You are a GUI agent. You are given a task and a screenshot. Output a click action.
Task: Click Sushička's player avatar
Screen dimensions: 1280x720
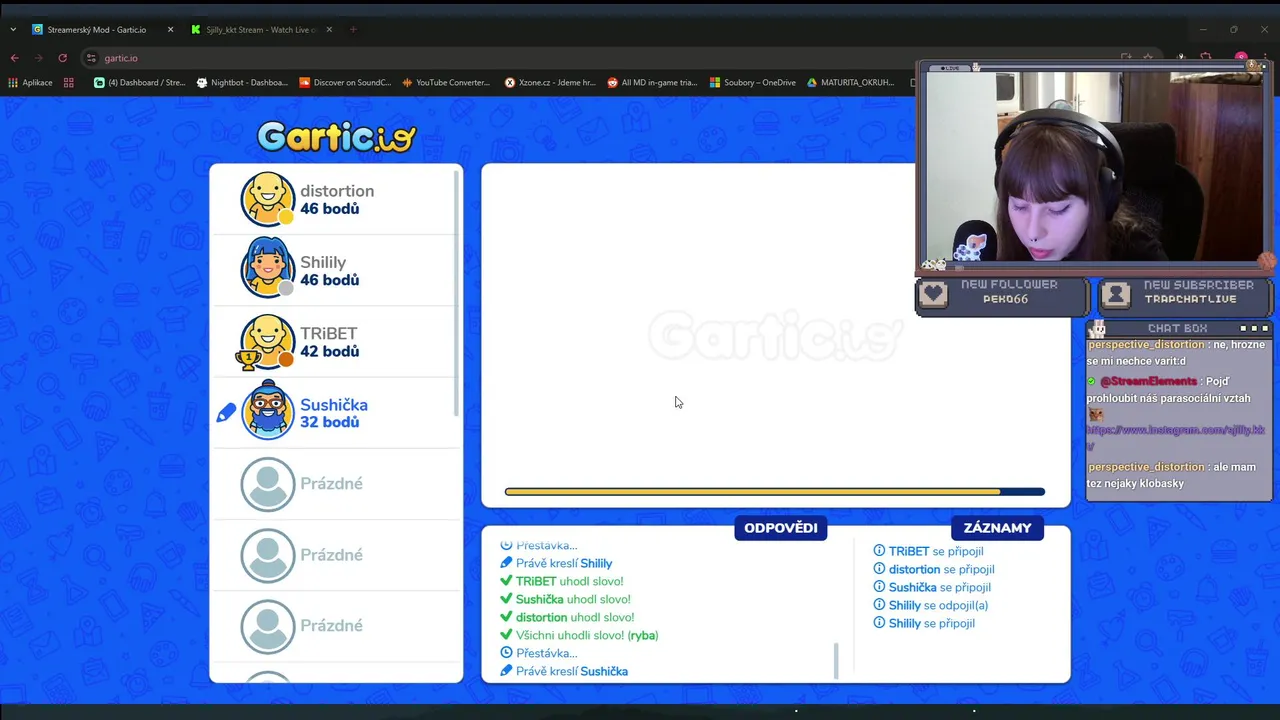[268, 411]
